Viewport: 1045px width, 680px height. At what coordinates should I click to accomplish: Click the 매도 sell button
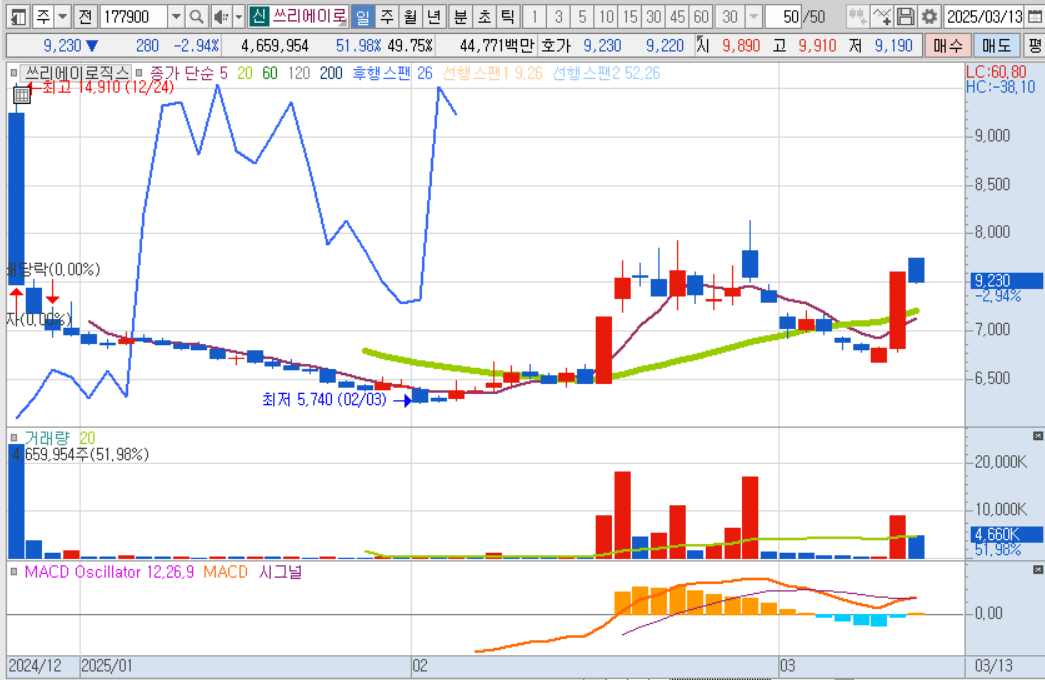(996, 46)
